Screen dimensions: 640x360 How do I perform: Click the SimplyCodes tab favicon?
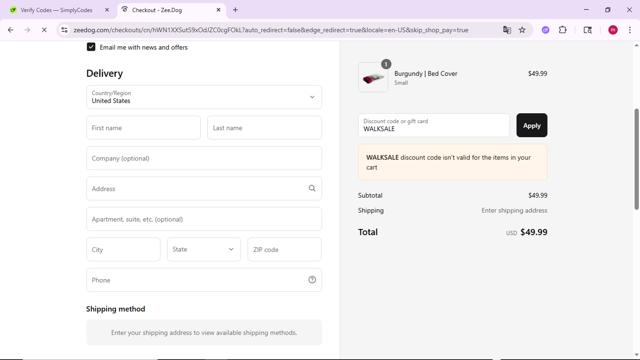(13, 10)
